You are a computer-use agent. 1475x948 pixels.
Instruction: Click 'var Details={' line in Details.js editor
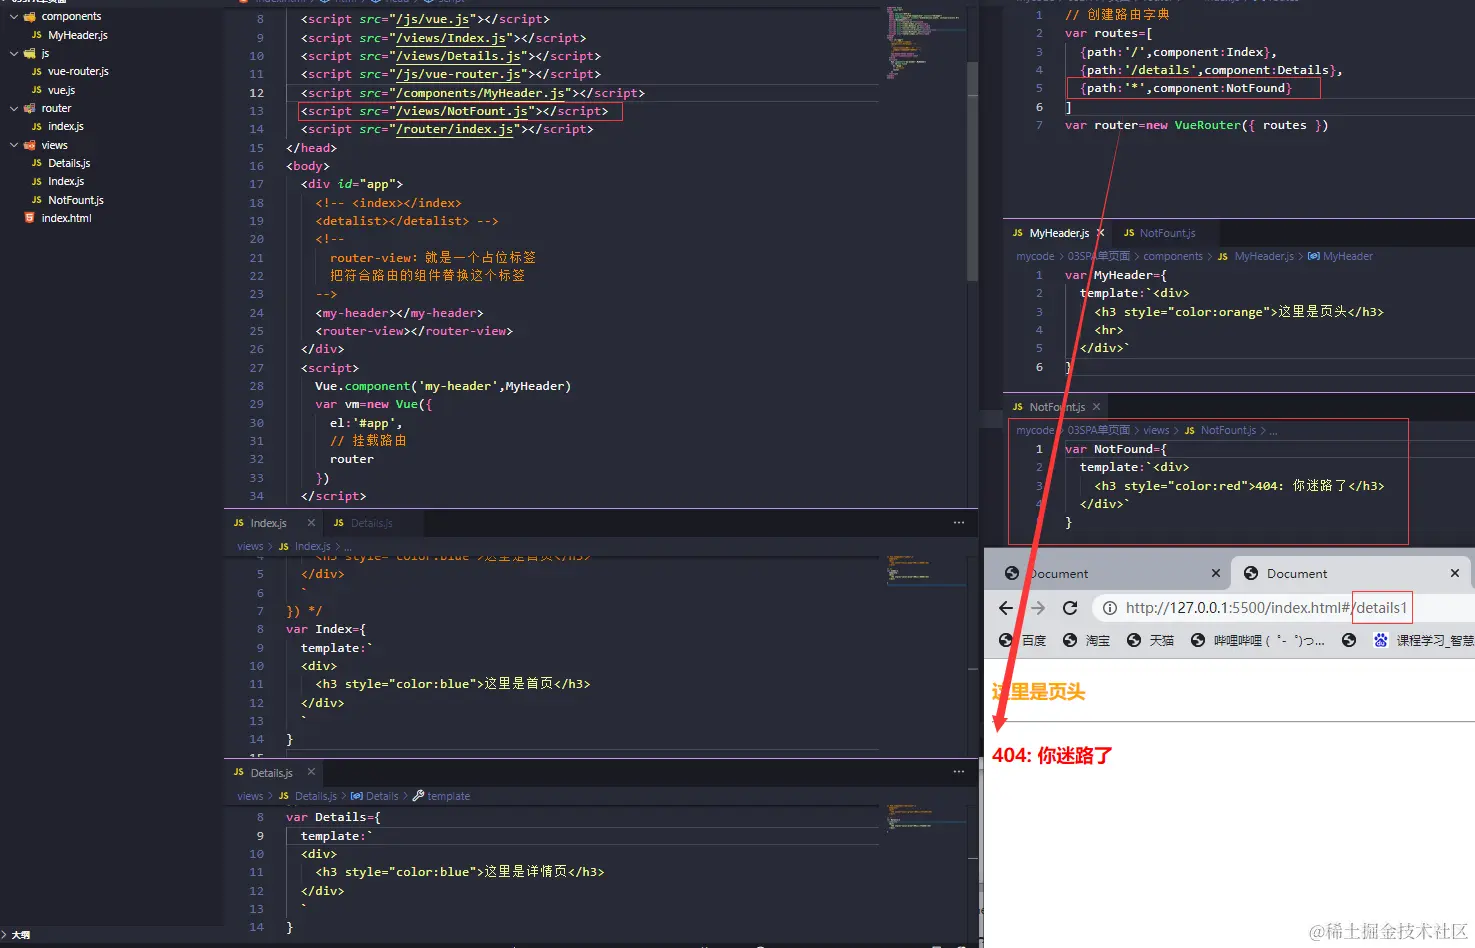click(x=333, y=817)
